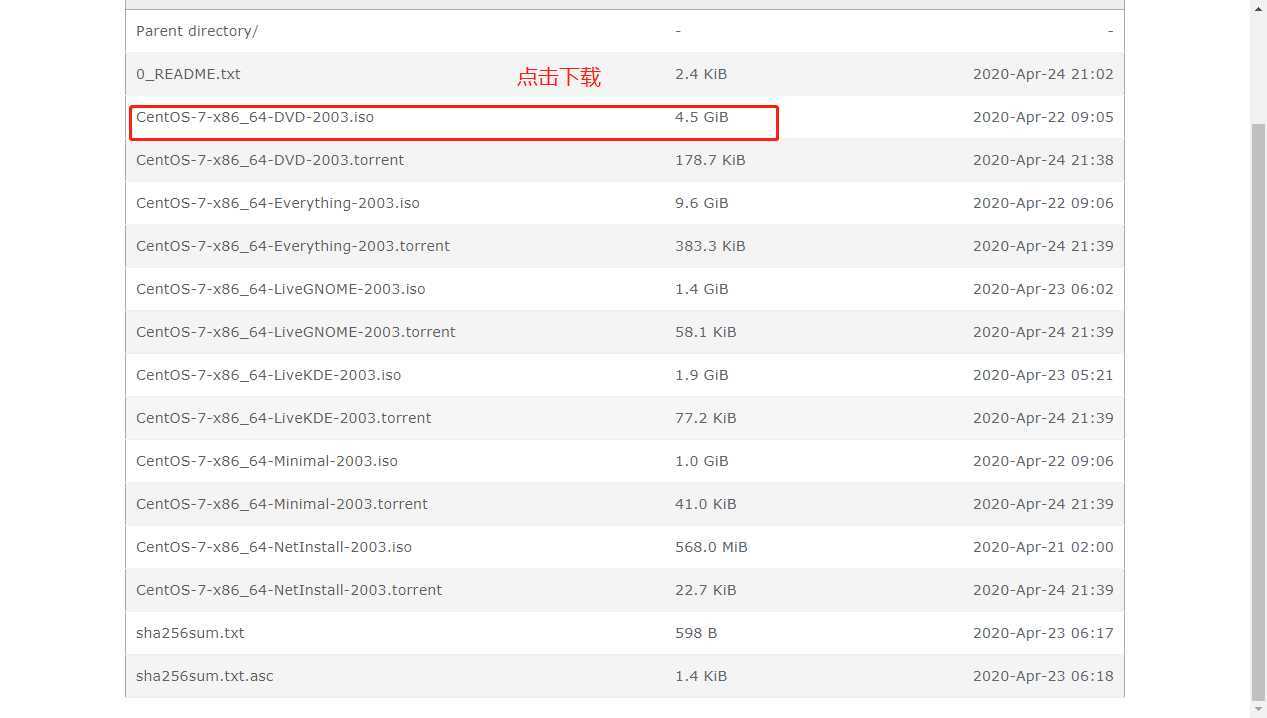Download CentOS-7-x86_64-Minimal-2003.torrent
This screenshot has height=718, width=1267.
282,504
